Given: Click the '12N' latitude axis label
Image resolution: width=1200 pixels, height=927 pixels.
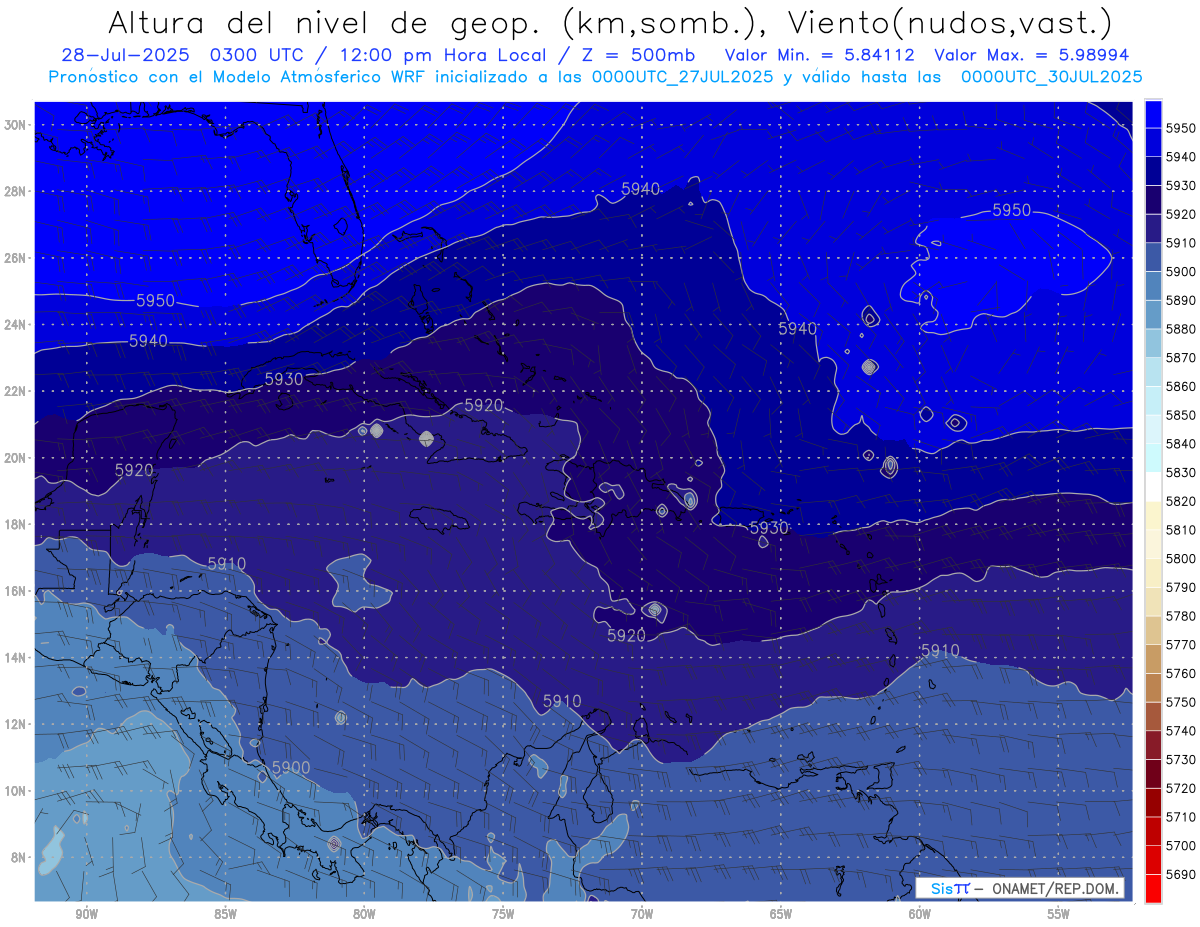Looking at the screenshot, I should point(14,724).
